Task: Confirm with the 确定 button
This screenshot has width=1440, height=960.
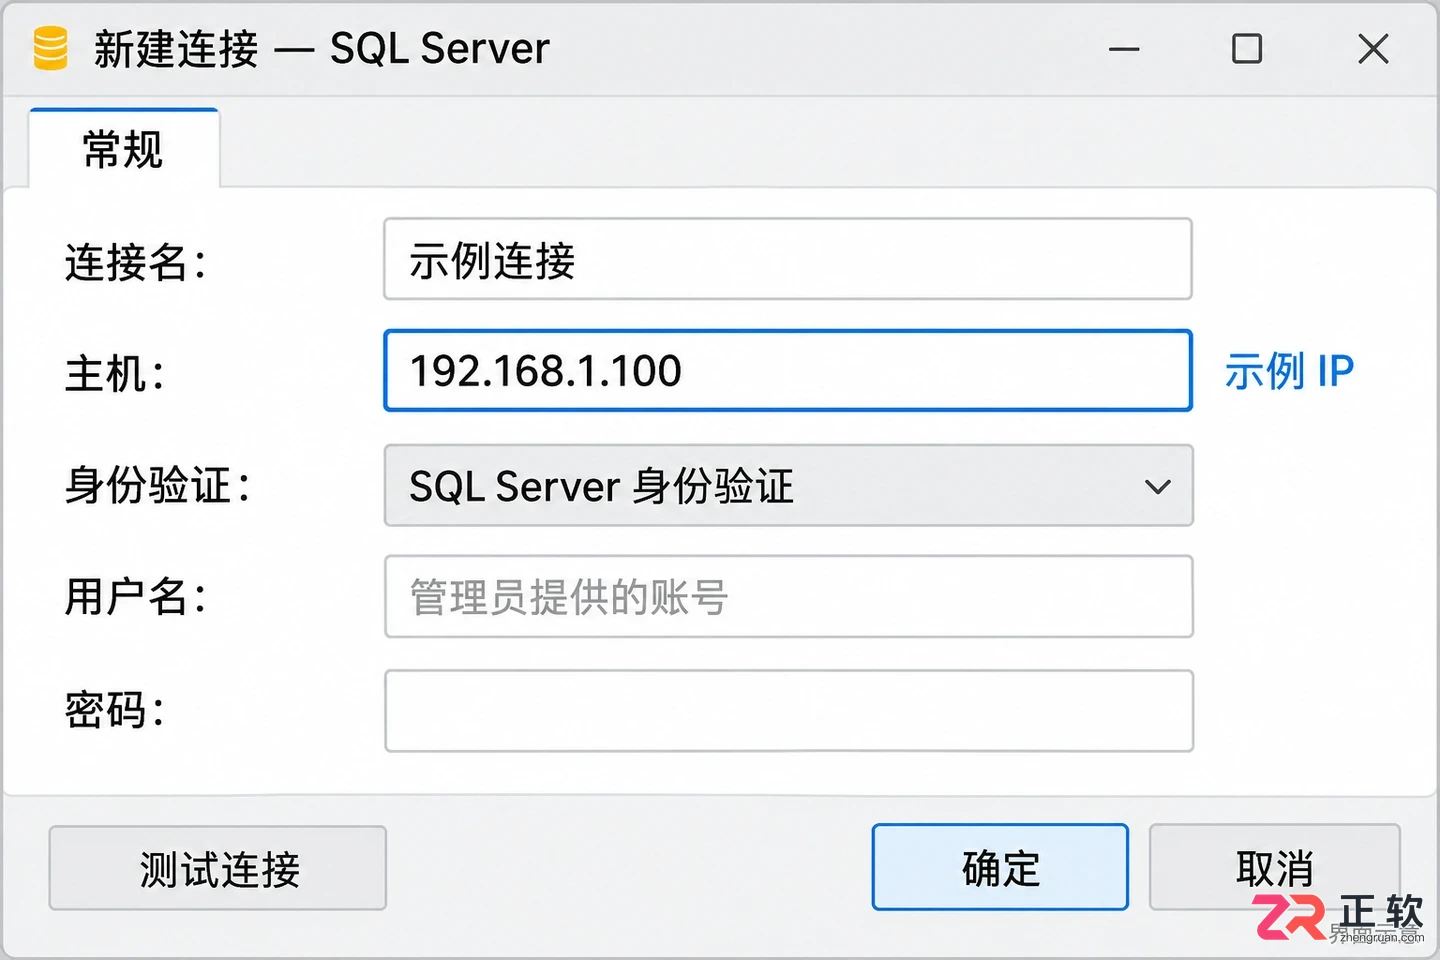Action: [1000, 867]
